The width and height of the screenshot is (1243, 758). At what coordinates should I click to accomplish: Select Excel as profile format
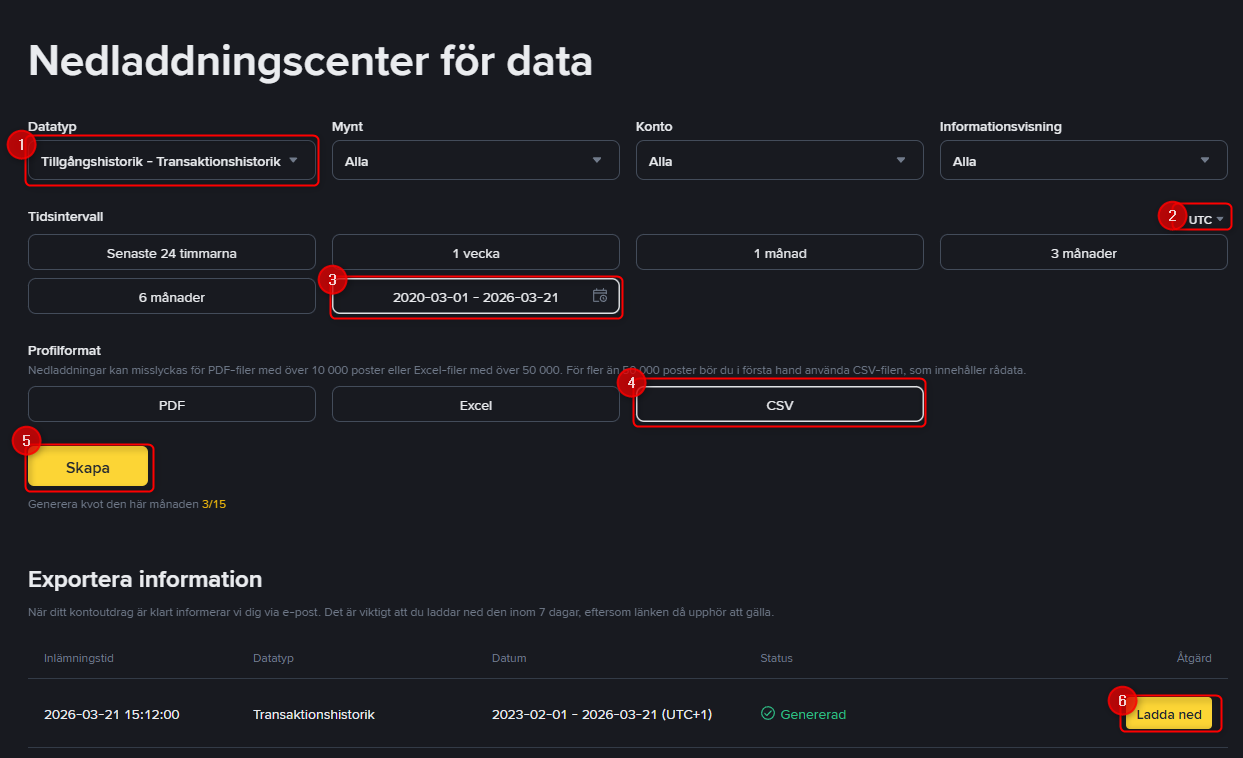coord(475,404)
